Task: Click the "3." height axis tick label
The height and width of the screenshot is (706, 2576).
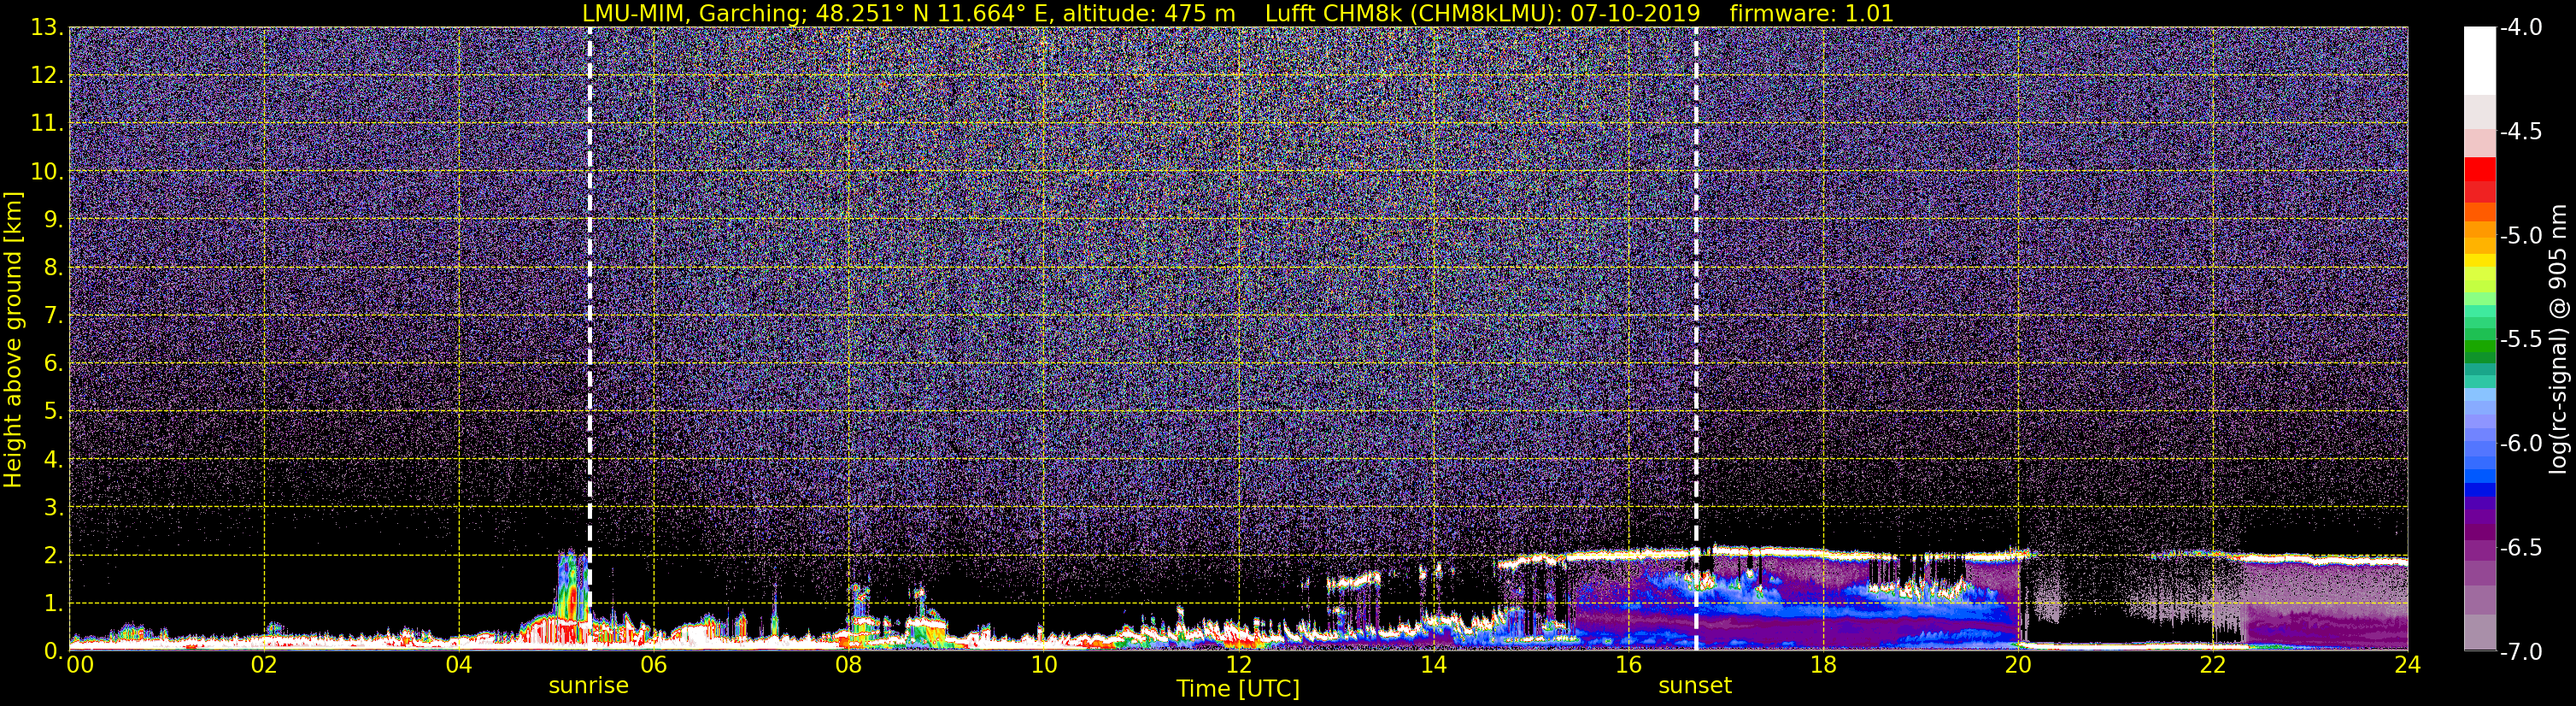Action: (53, 508)
